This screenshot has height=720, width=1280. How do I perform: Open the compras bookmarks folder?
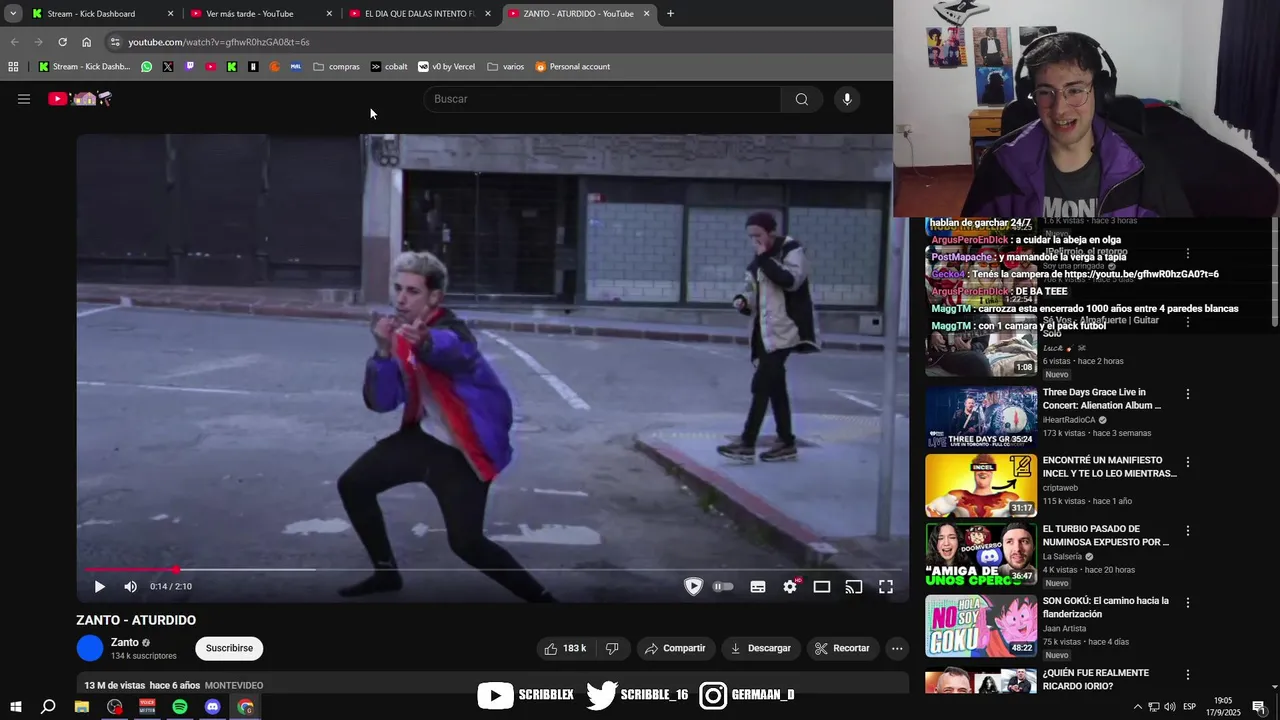tap(336, 67)
